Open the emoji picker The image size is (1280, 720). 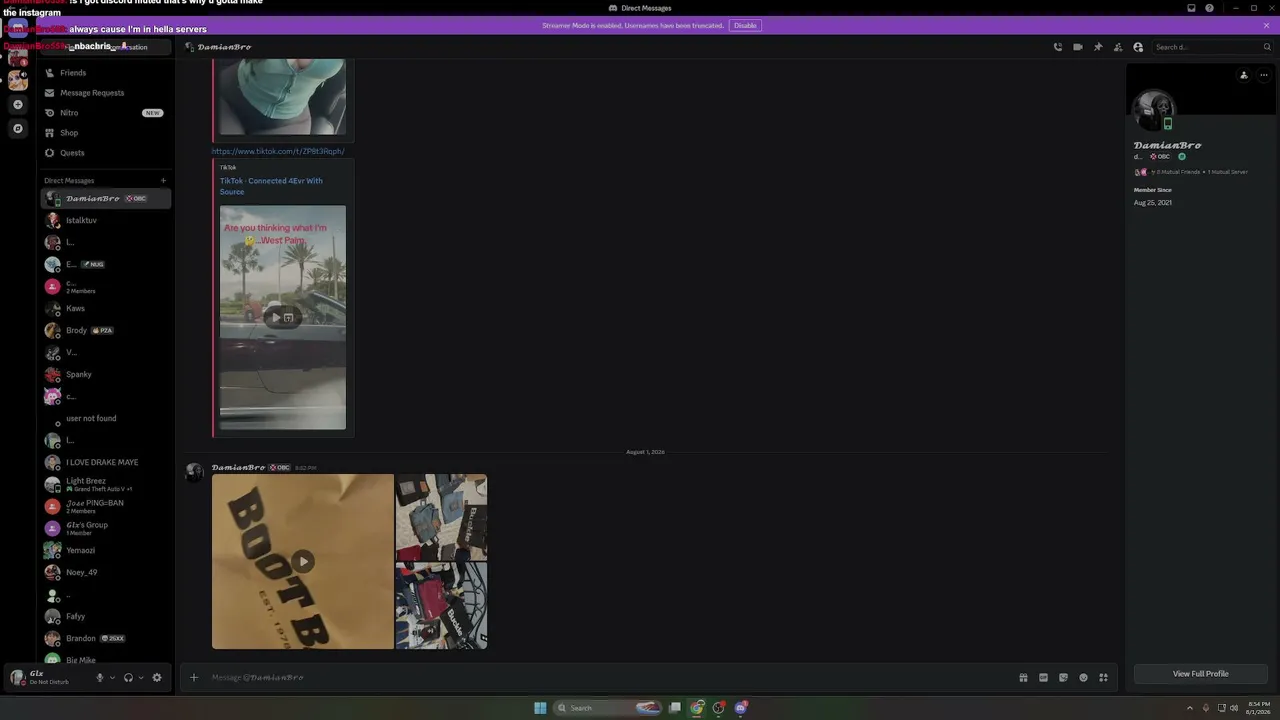click(x=1083, y=677)
